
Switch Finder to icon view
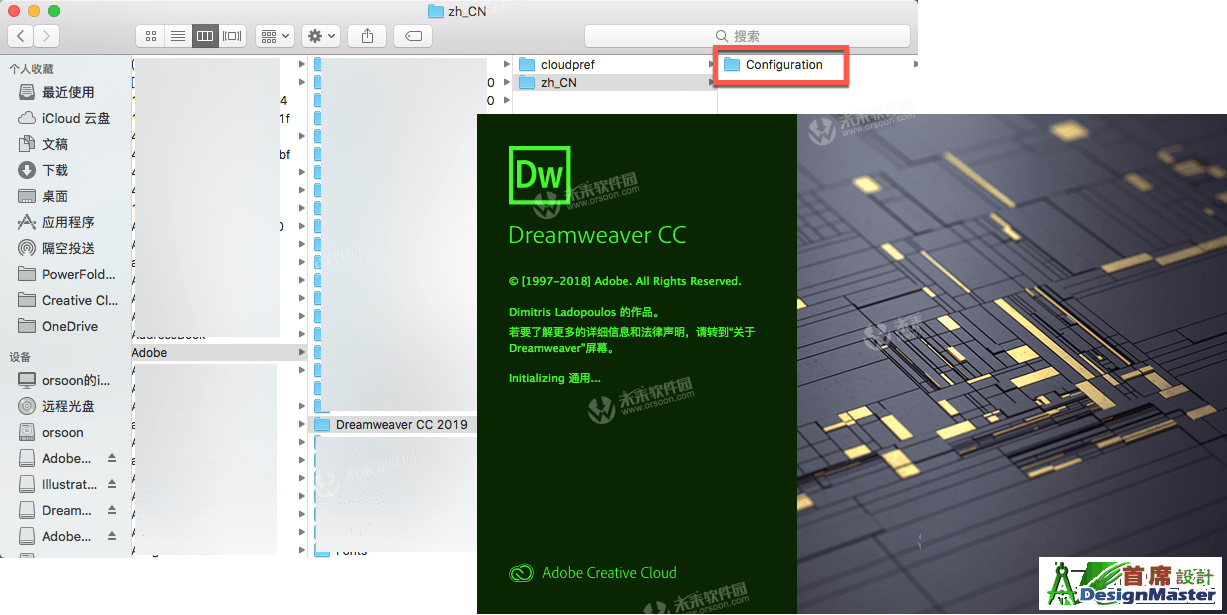coord(151,36)
